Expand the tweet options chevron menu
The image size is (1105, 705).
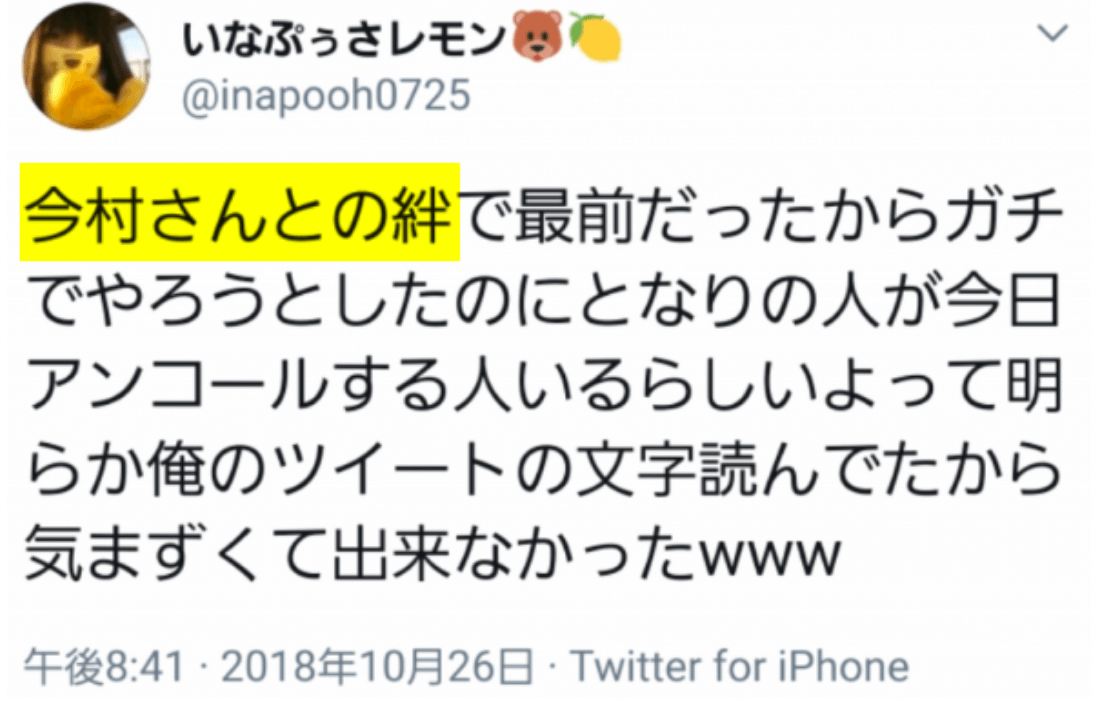click(x=1053, y=32)
